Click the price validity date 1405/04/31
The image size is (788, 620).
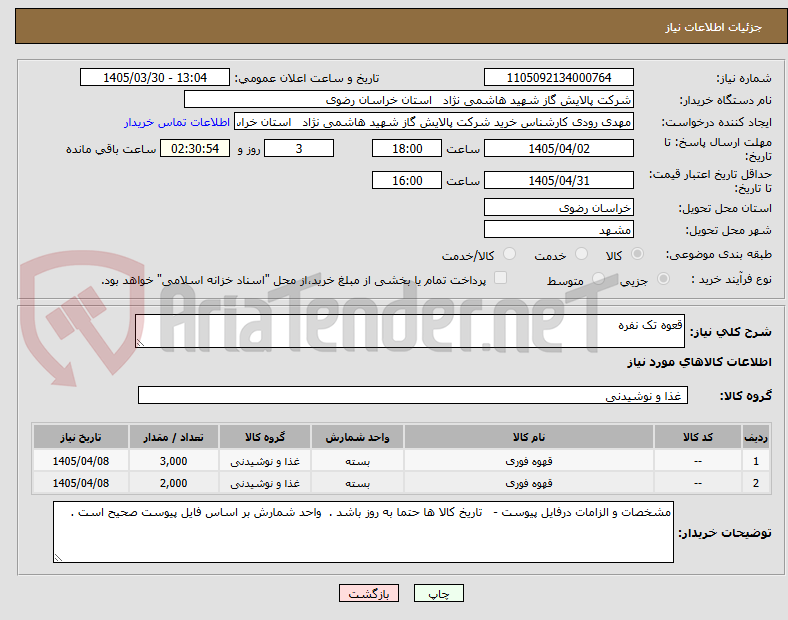tap(558, 180)
